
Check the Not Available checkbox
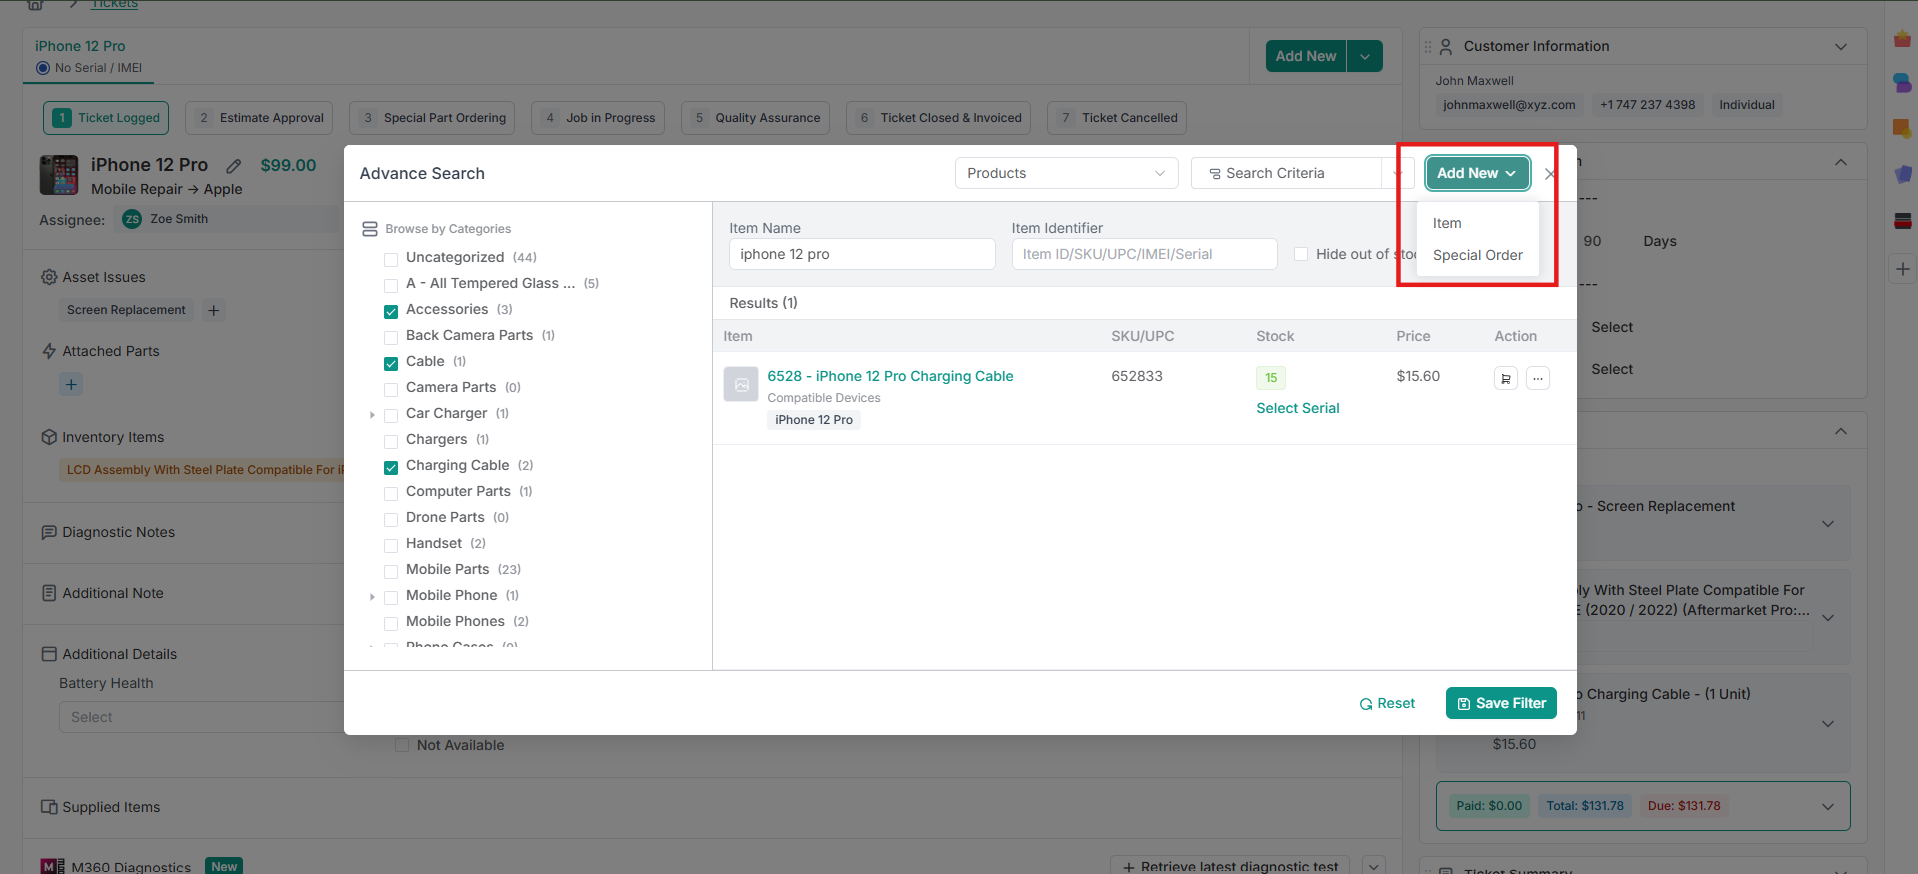tap(402, 745)
